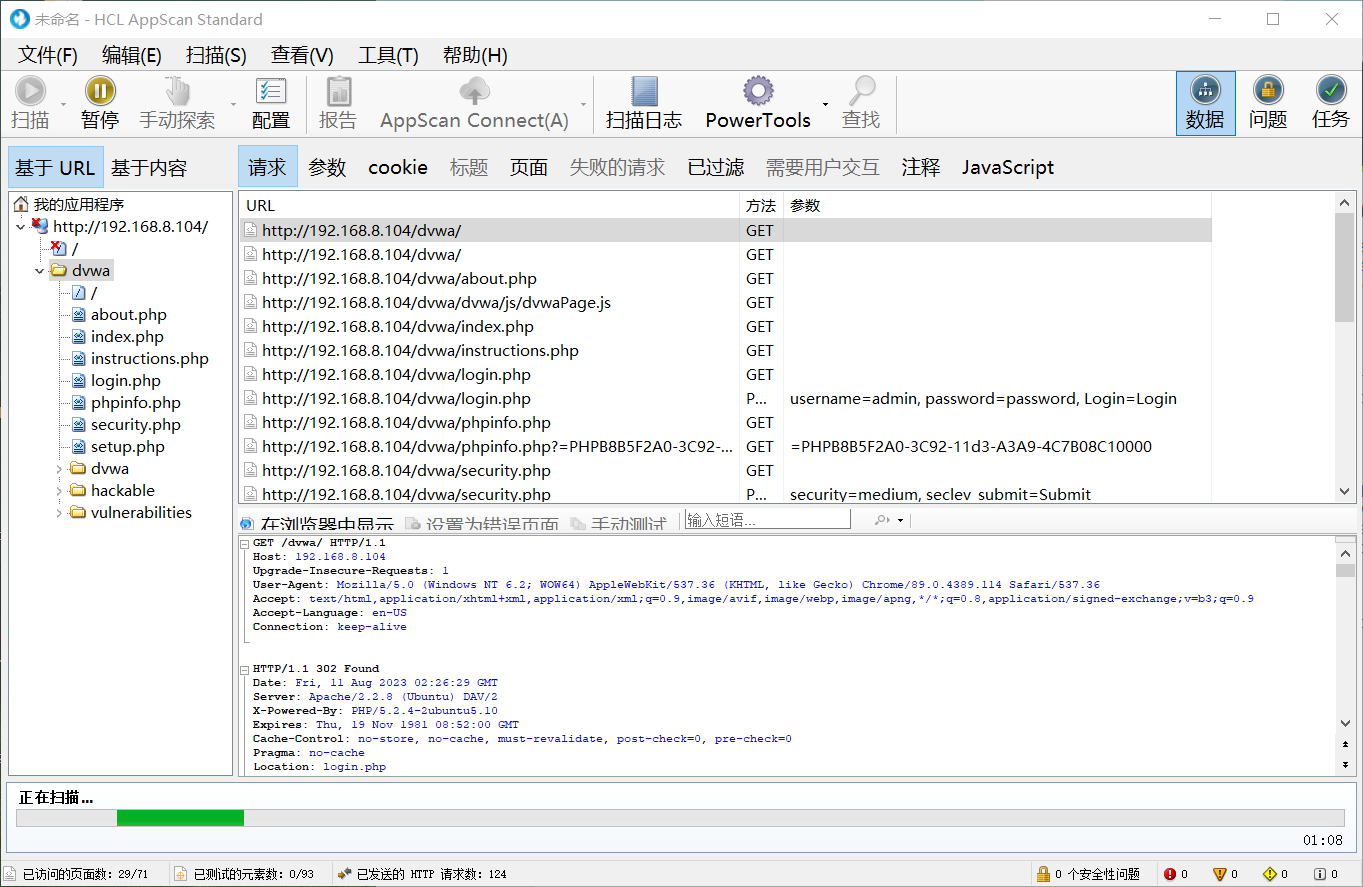This screenshot has height=887, width=1363.
Task: Open the 工具(T) menu
Action: 388,55
